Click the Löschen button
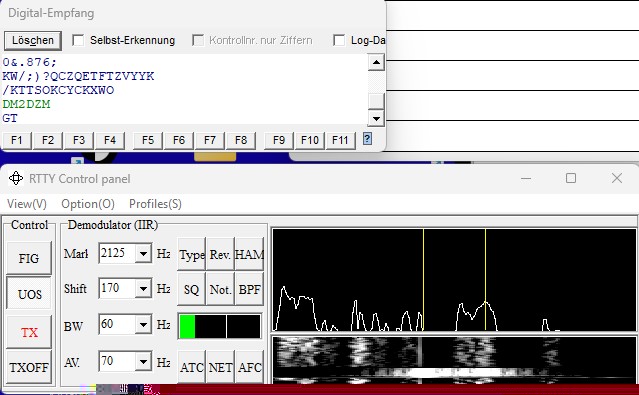Viewport: 639px width, 395px height. pyautogui.click(x=33, y=40)
